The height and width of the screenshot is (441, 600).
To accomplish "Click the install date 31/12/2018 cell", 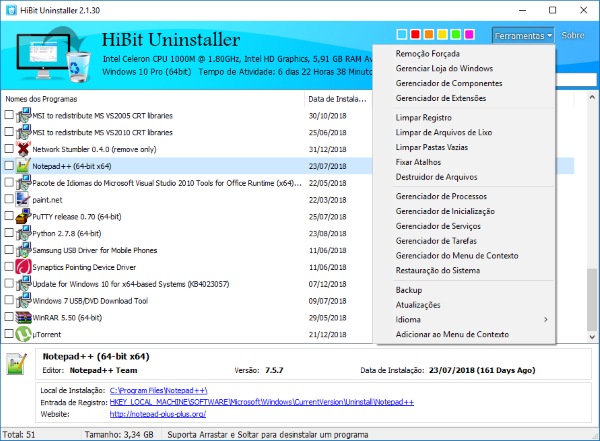I will pyautogui.click(x=328, y=149).
